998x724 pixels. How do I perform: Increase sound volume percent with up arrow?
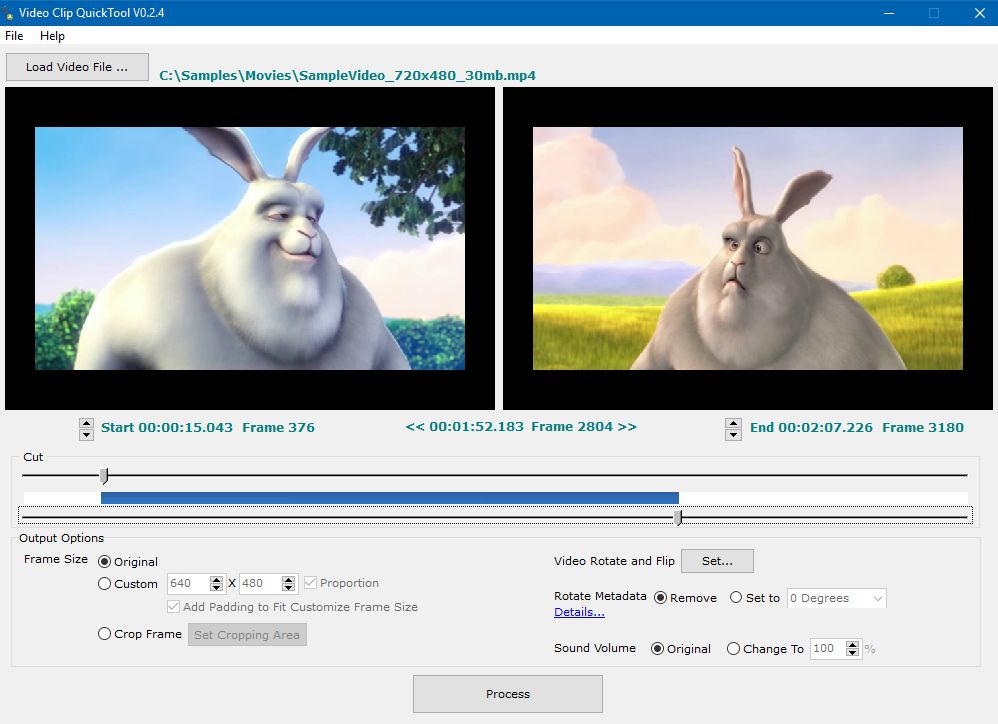(852, 644)
